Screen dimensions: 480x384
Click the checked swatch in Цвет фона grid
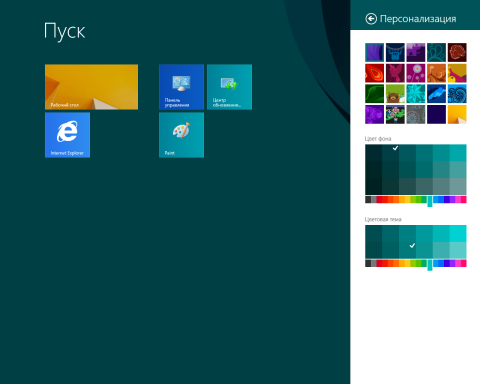coord(390,153)
